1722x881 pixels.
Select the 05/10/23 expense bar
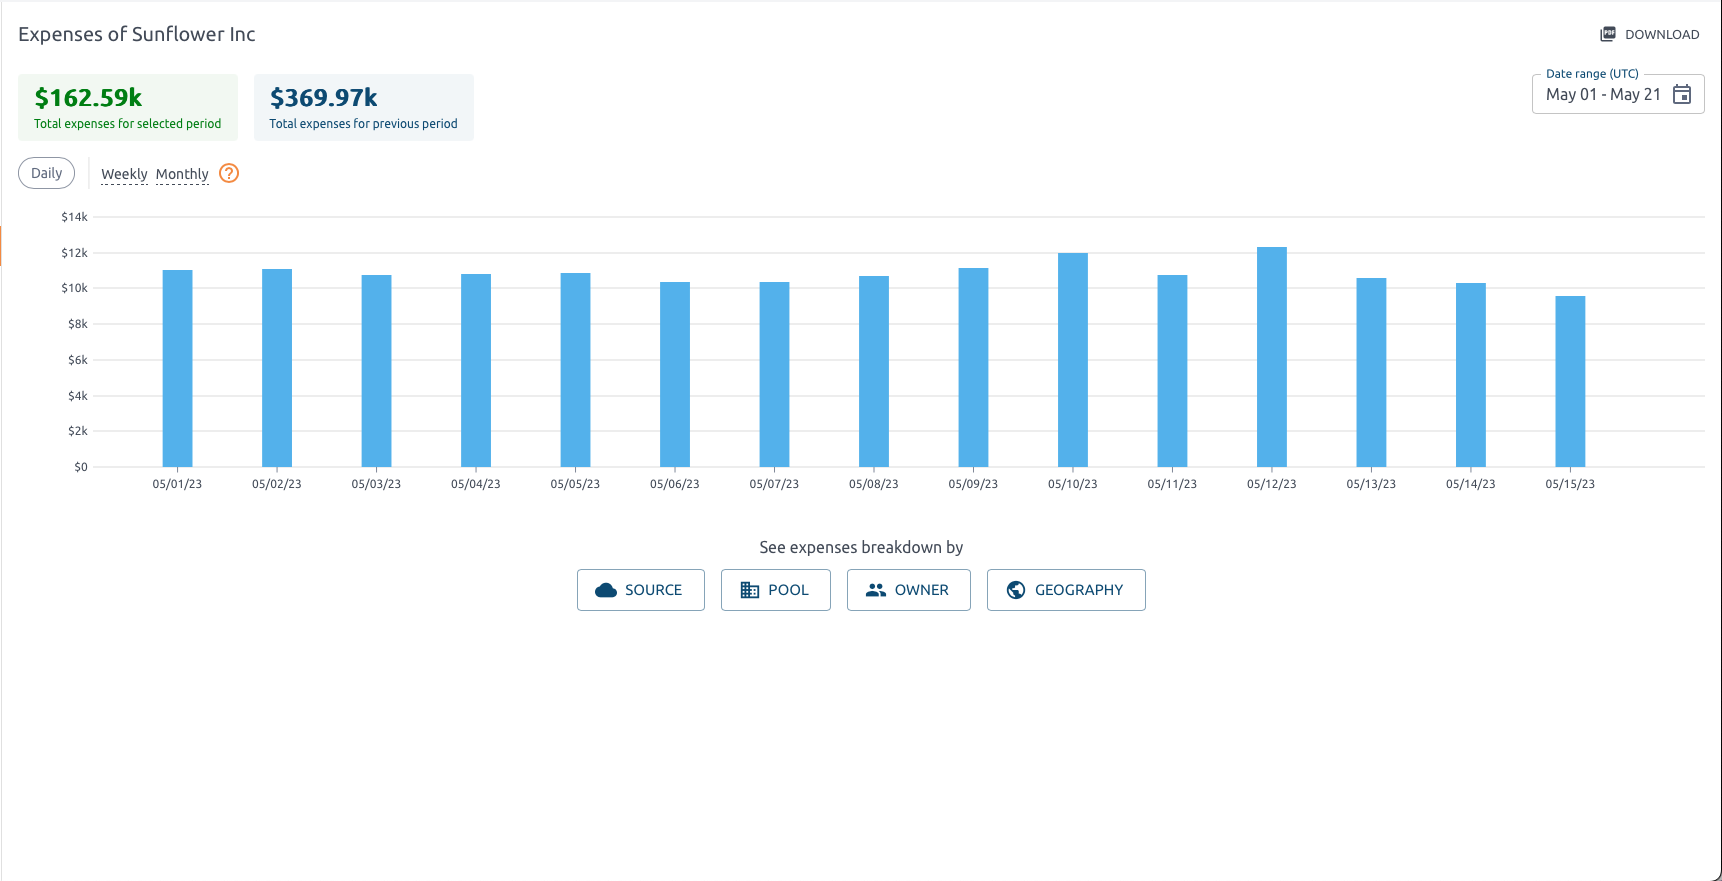coord(1072,360)
